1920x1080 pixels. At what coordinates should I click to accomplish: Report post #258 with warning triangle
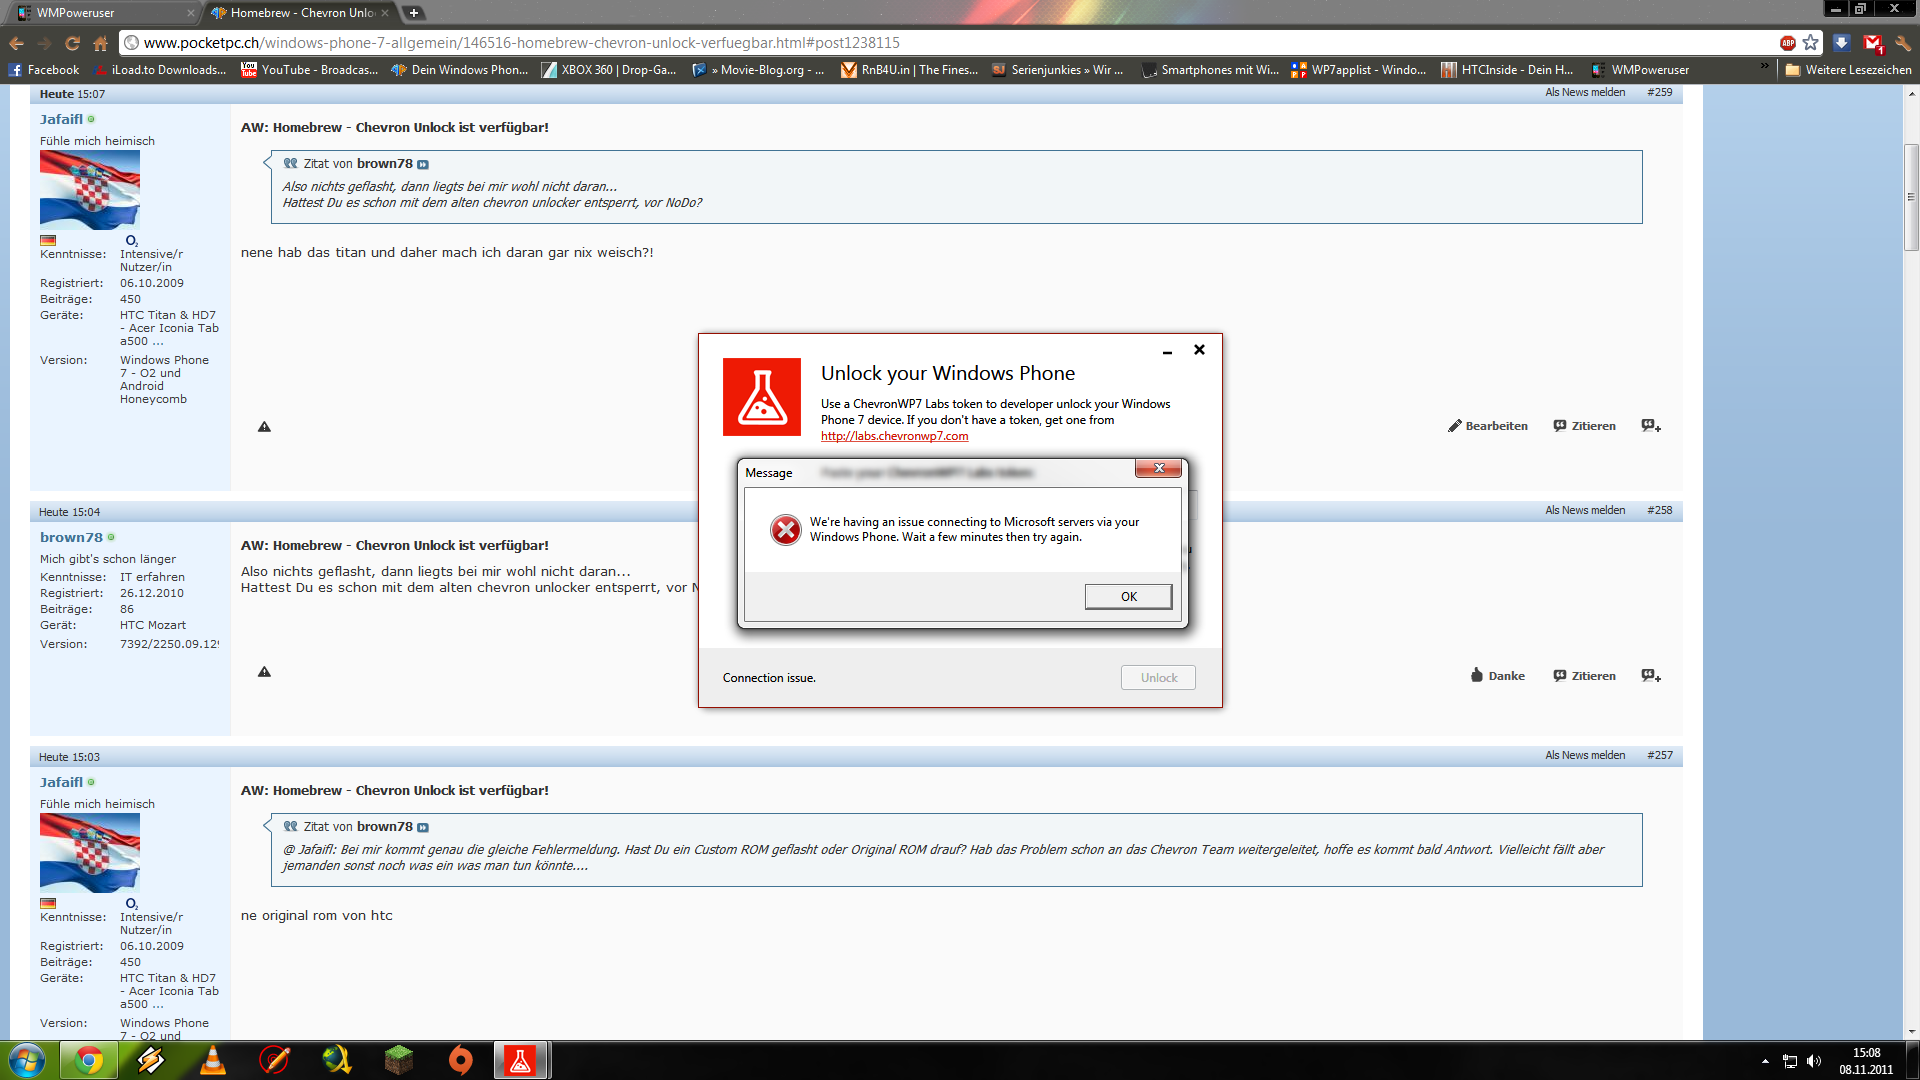tap(264, 672)
